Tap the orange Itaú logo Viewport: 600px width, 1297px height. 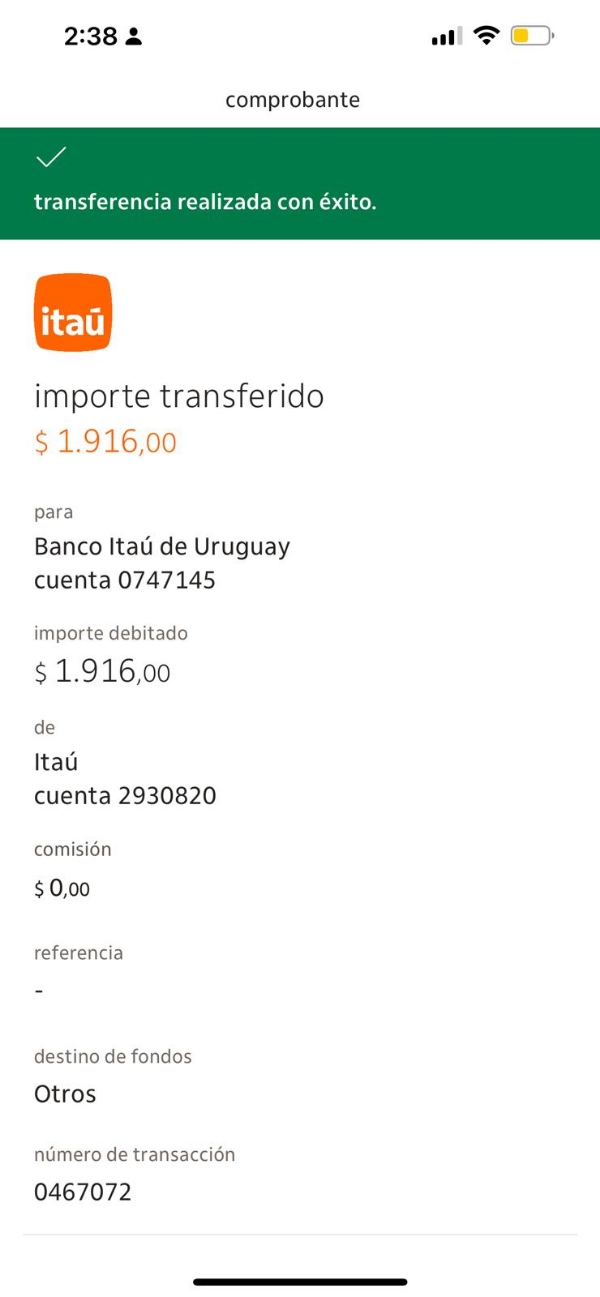(73, 313)
